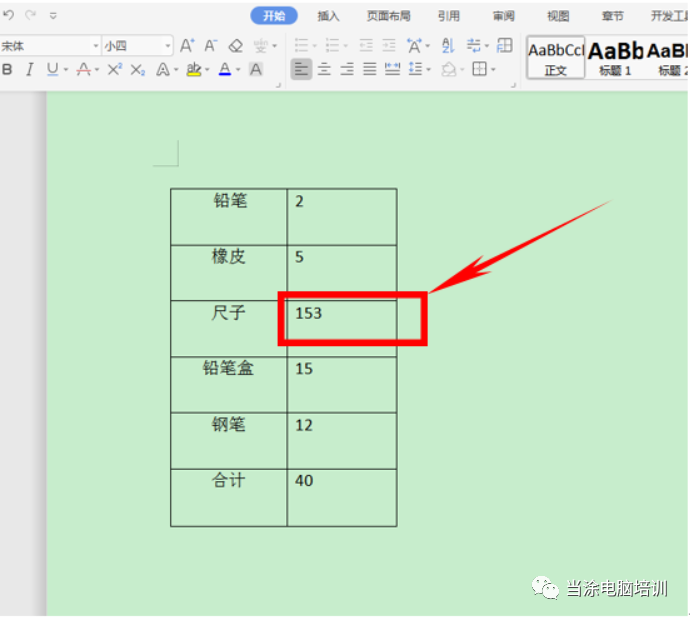Select align left
690x620 pixels.
click(x=301, y=69)
